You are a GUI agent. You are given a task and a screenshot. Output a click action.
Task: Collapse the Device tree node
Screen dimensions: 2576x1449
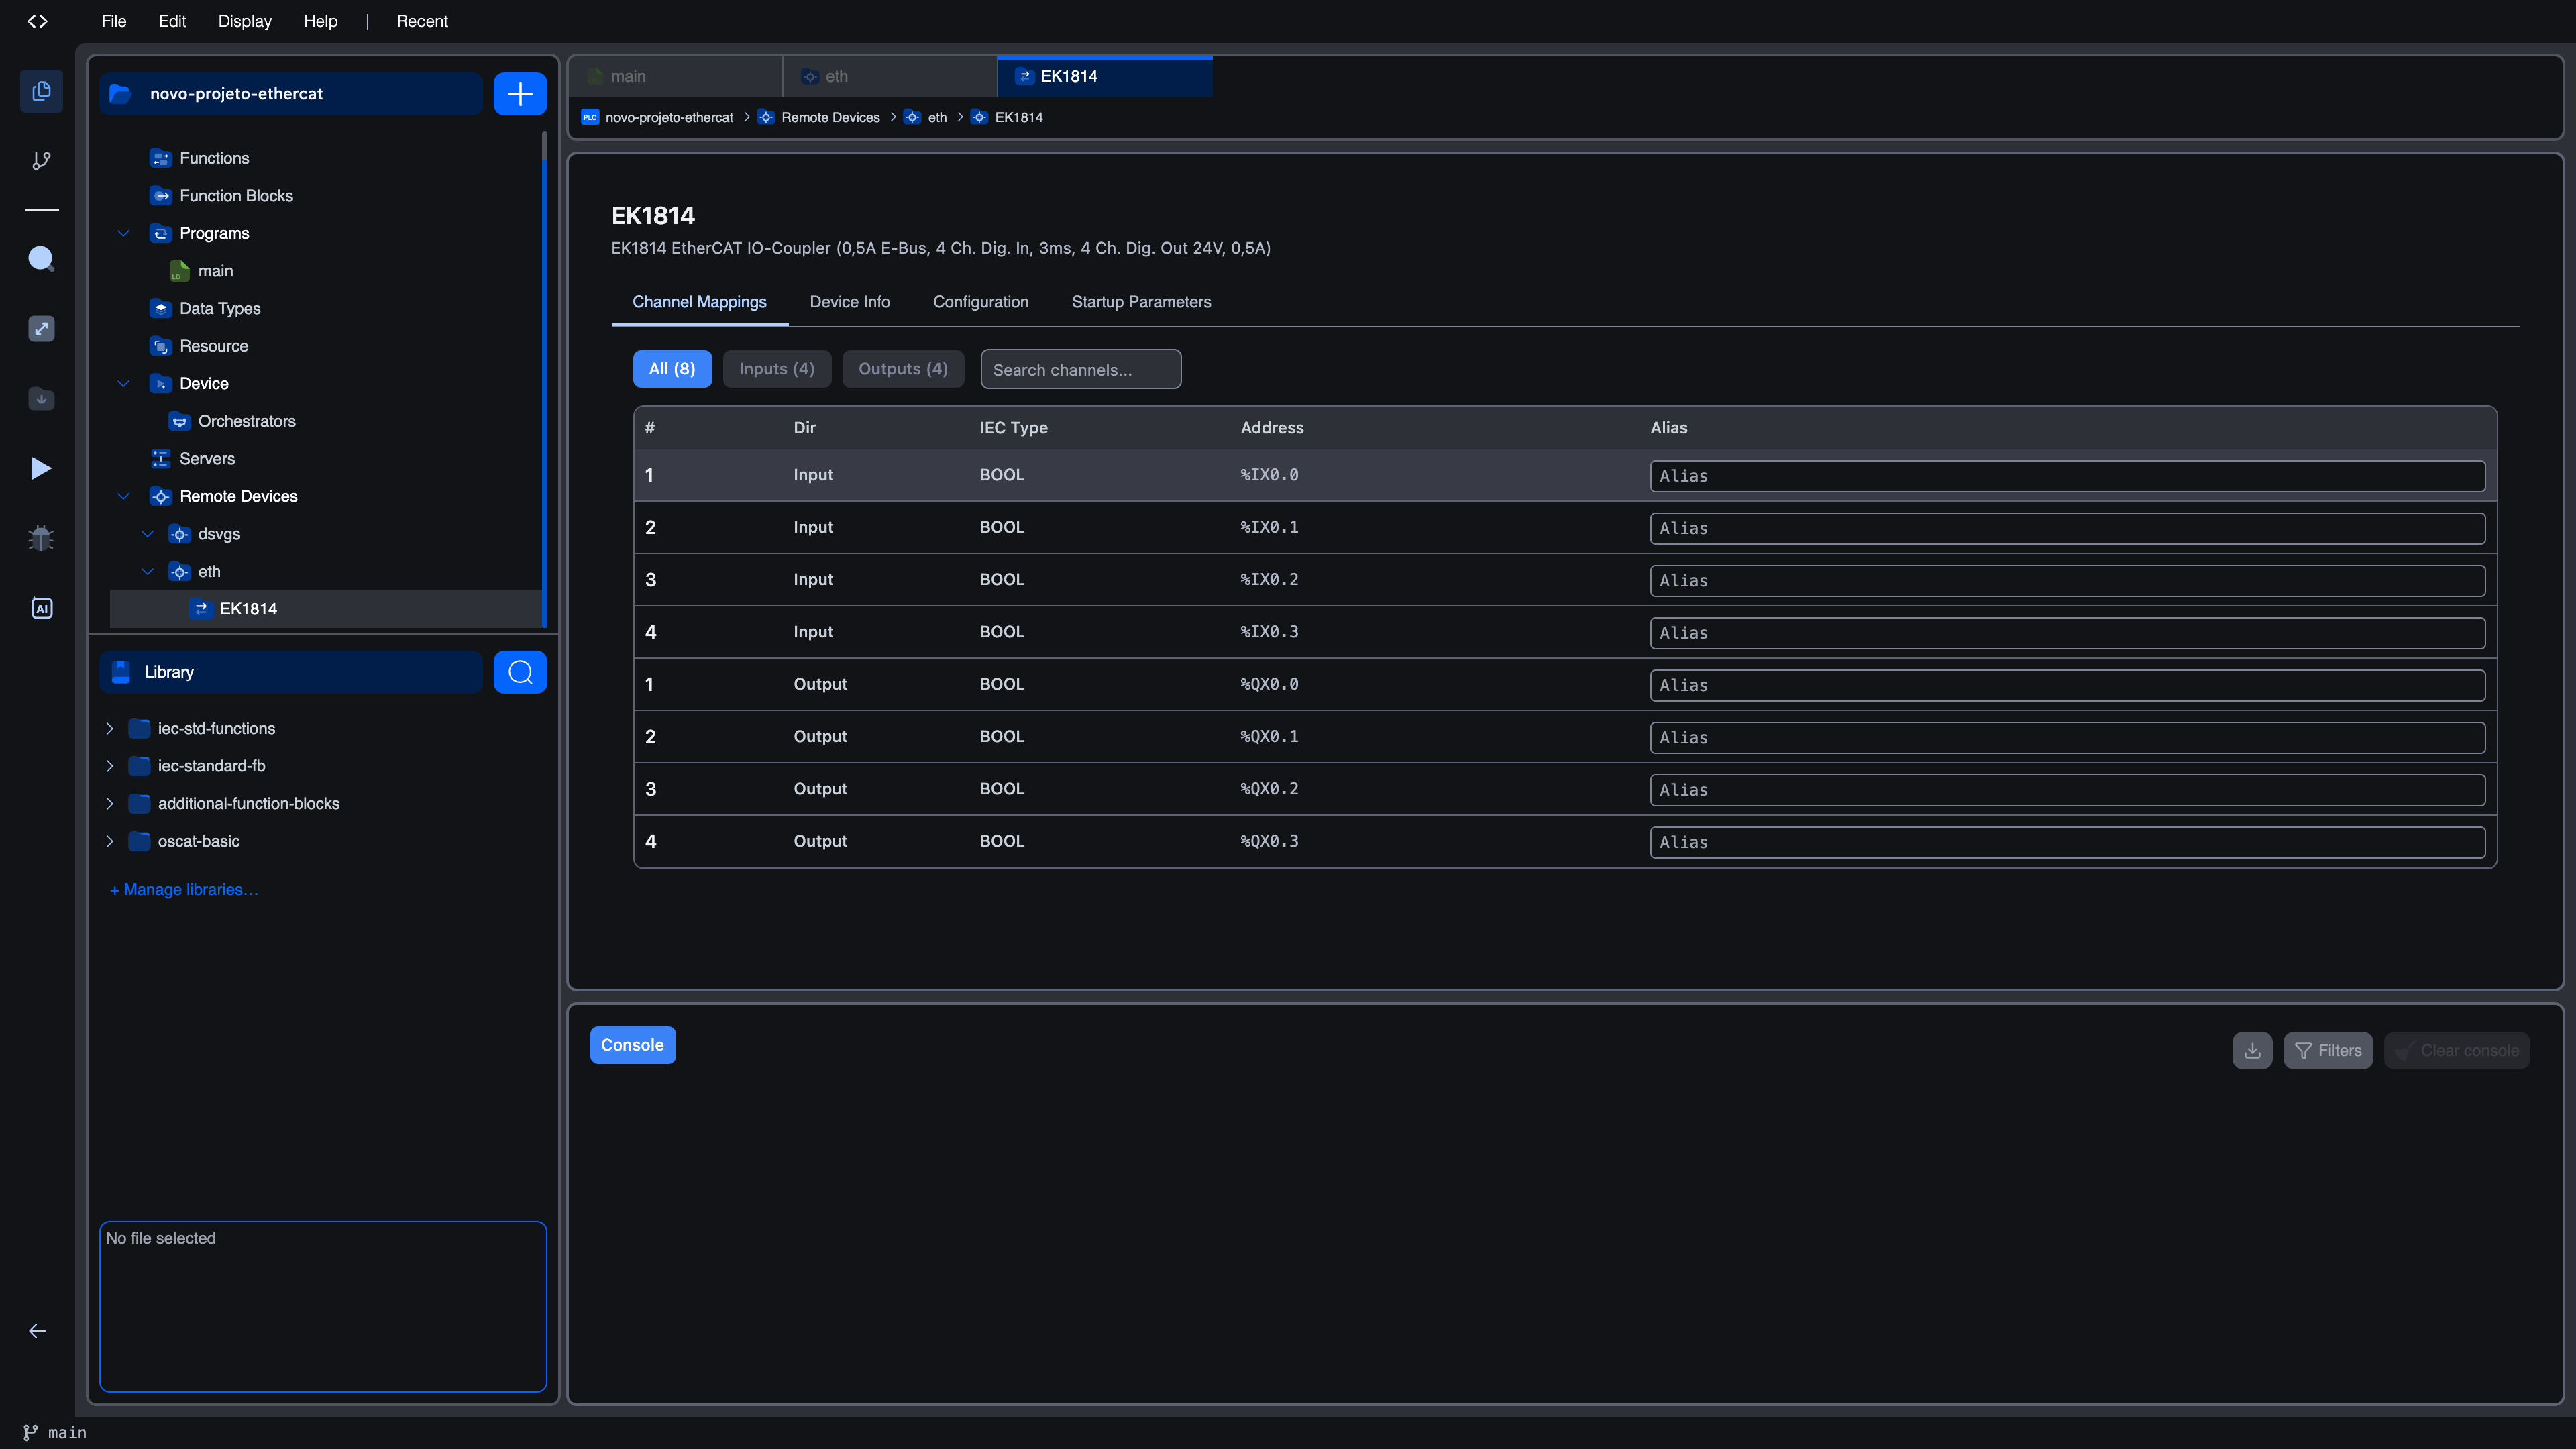(x=123, y=384)
